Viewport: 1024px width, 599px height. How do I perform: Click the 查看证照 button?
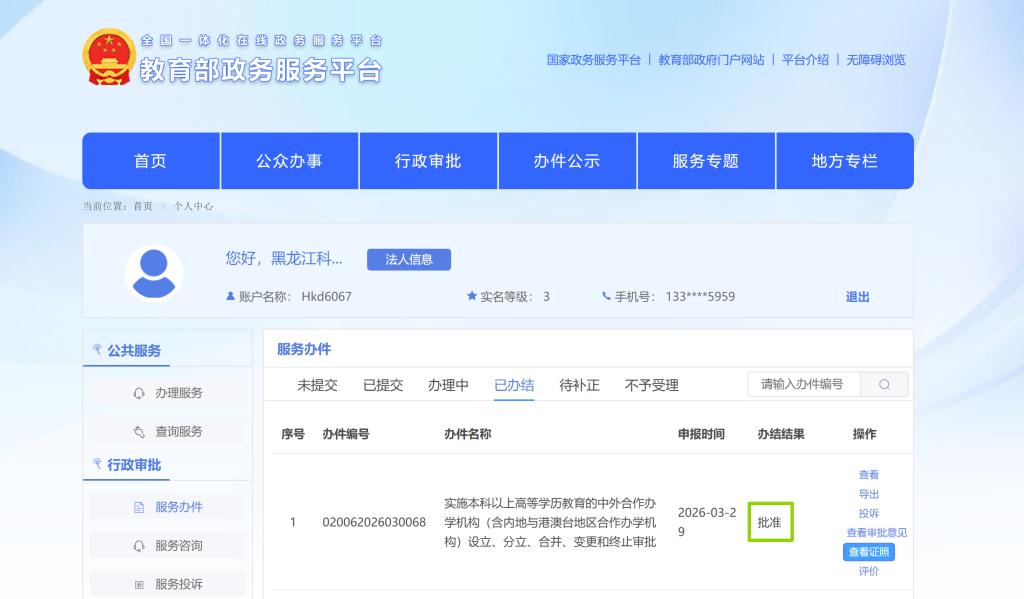click(x=869, y=552)
